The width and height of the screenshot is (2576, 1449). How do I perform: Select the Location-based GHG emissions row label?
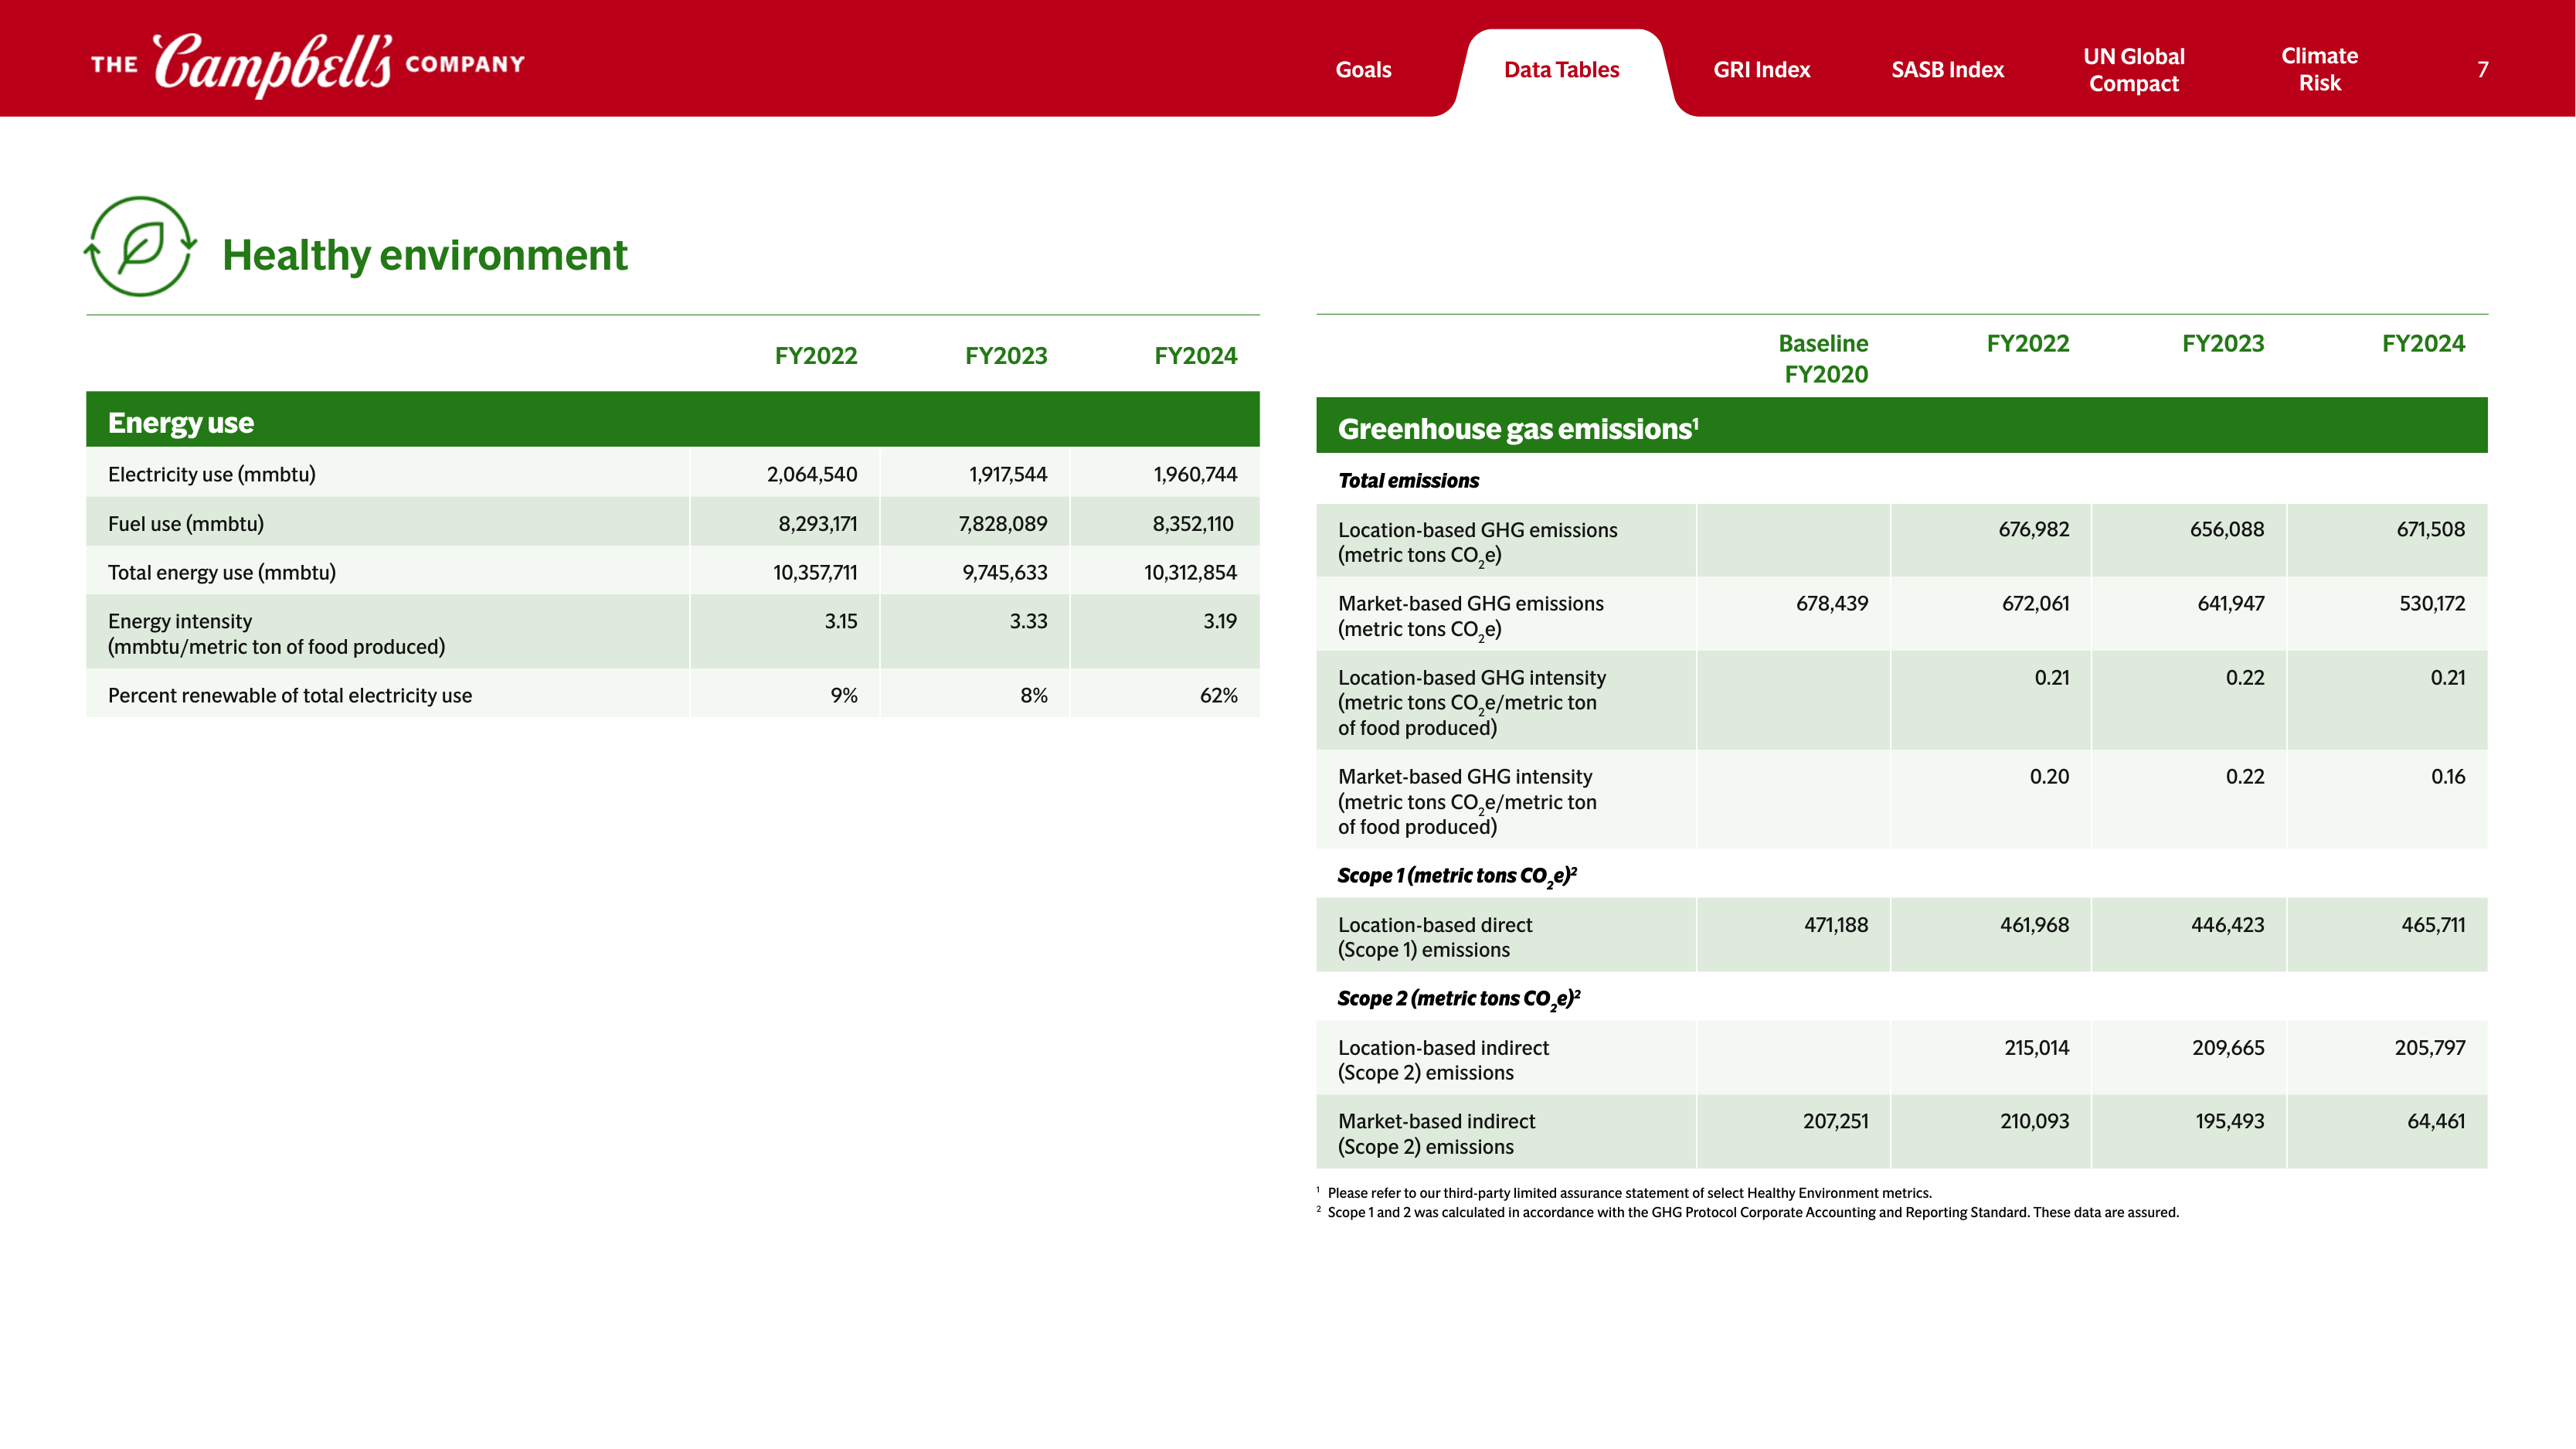[1477, 542]
